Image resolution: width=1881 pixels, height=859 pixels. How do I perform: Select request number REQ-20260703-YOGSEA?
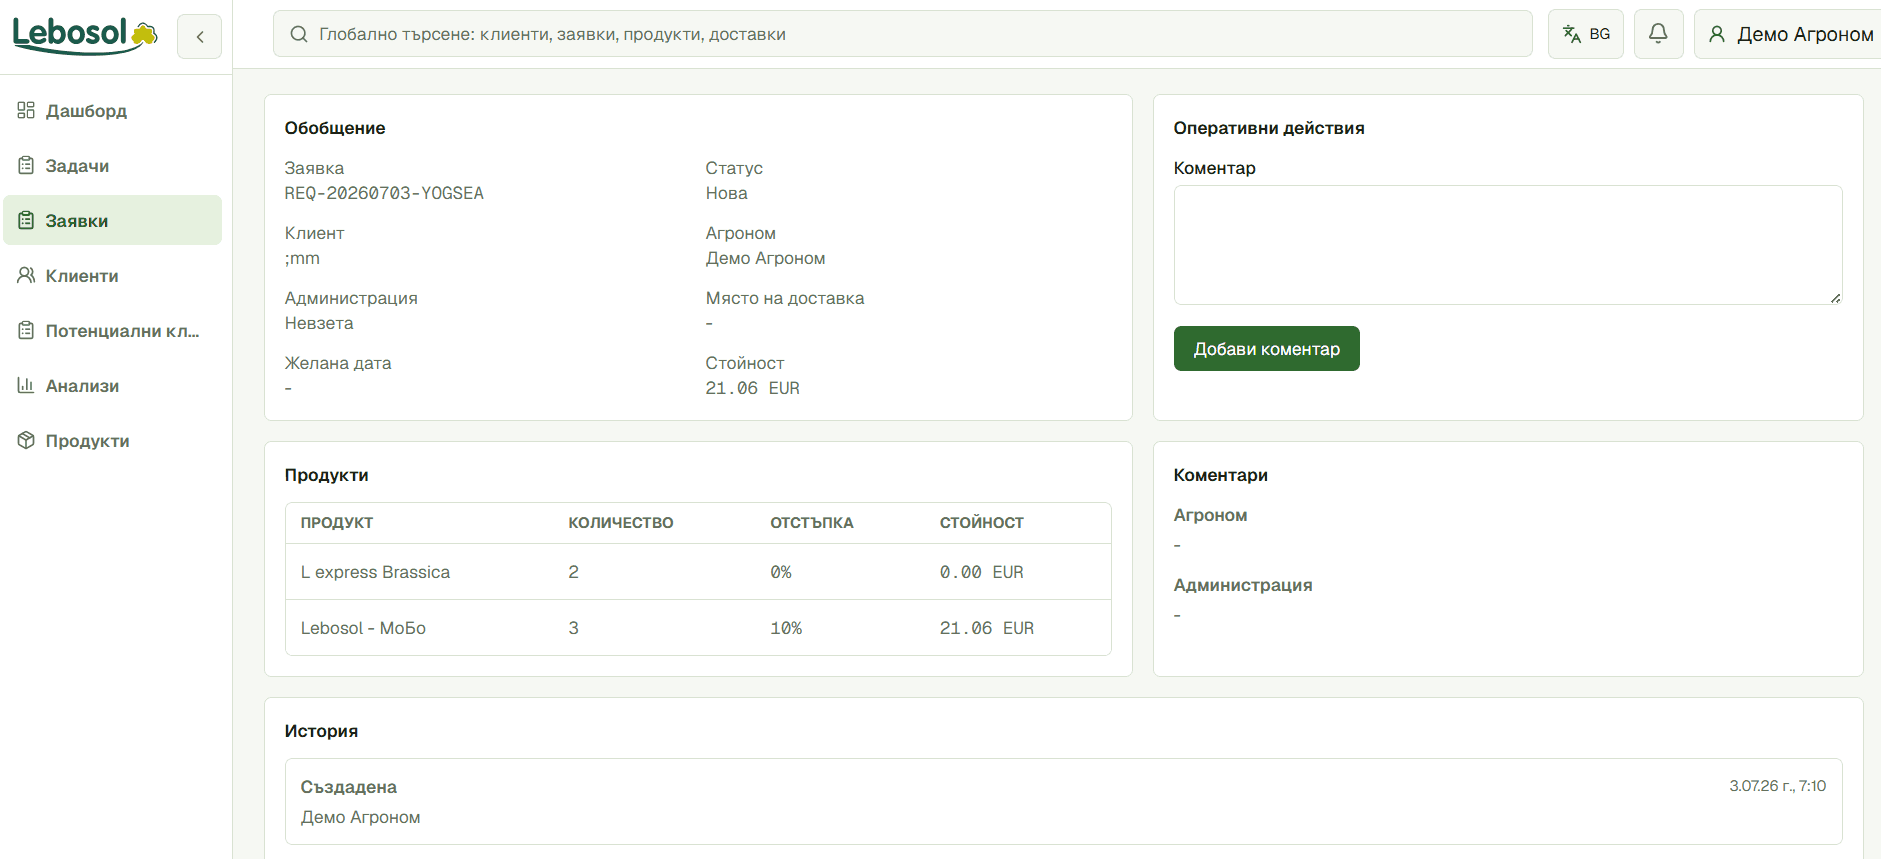pyautogui.click(x=384, y=193)
